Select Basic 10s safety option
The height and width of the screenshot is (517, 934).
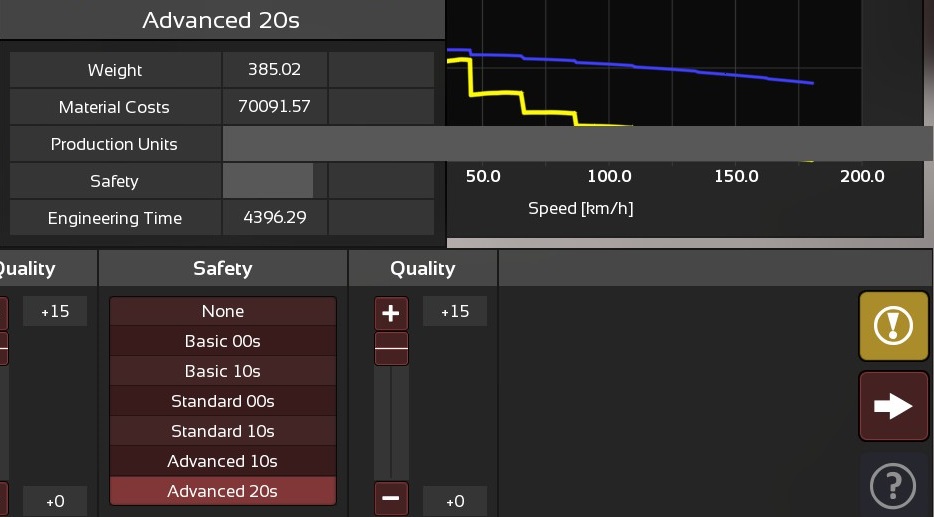[222, 371]
